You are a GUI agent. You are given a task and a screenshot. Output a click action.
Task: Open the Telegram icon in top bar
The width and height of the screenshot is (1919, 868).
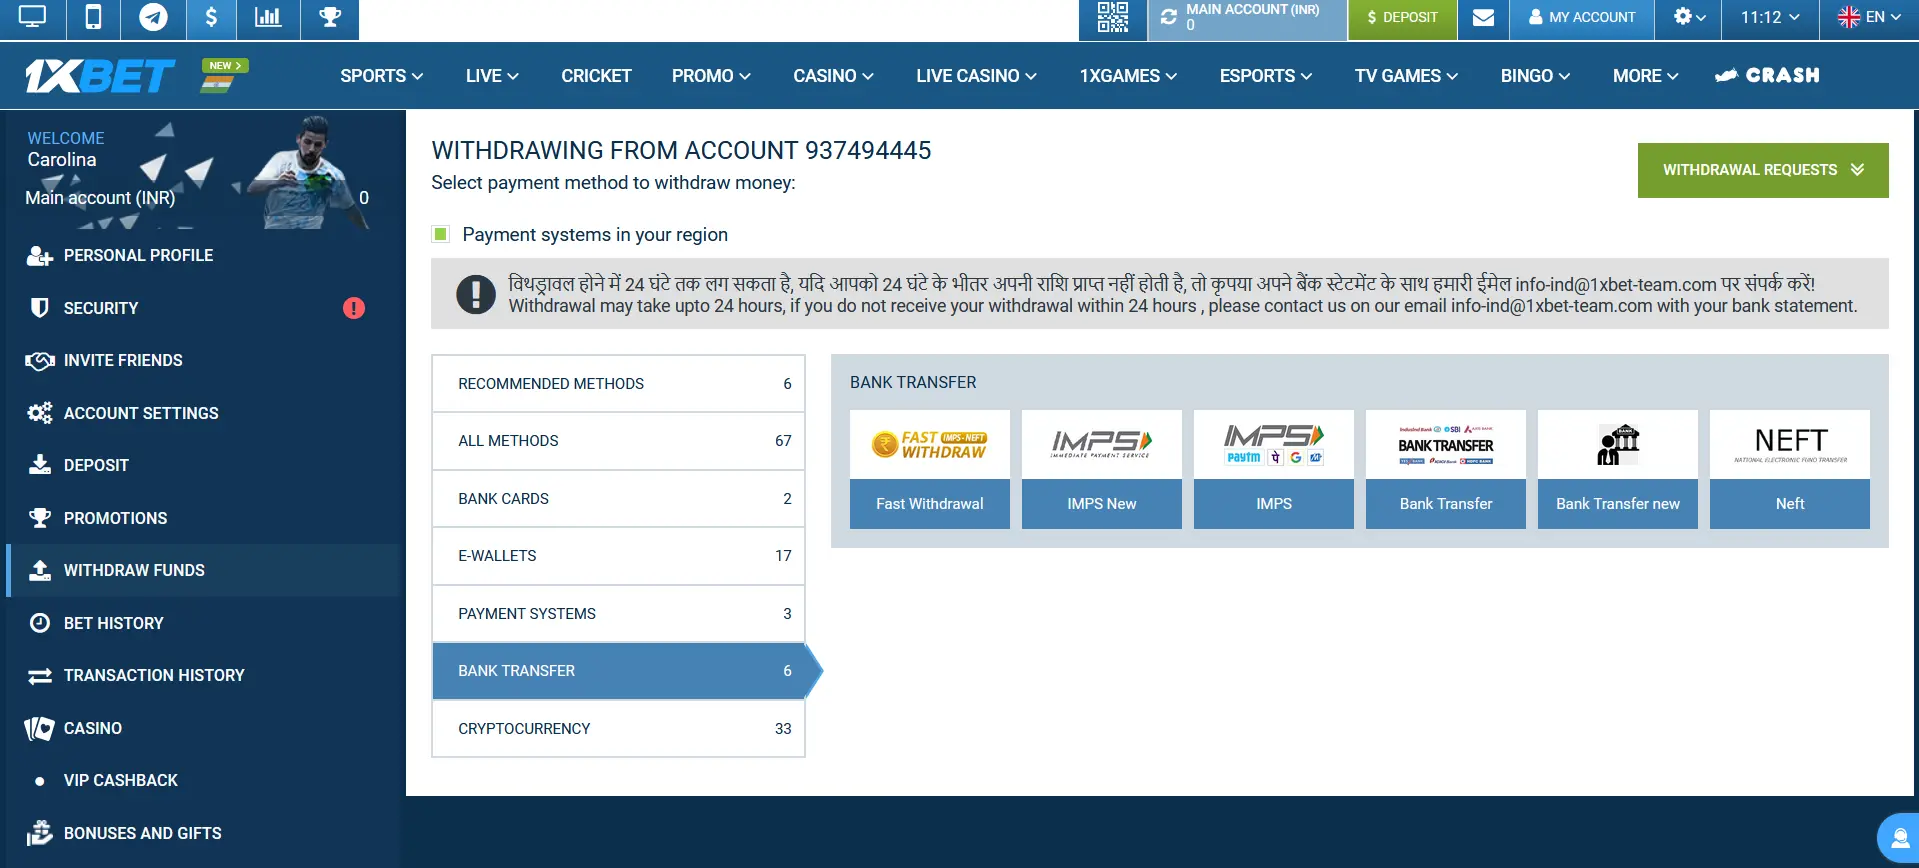click(x=153, y=18)
